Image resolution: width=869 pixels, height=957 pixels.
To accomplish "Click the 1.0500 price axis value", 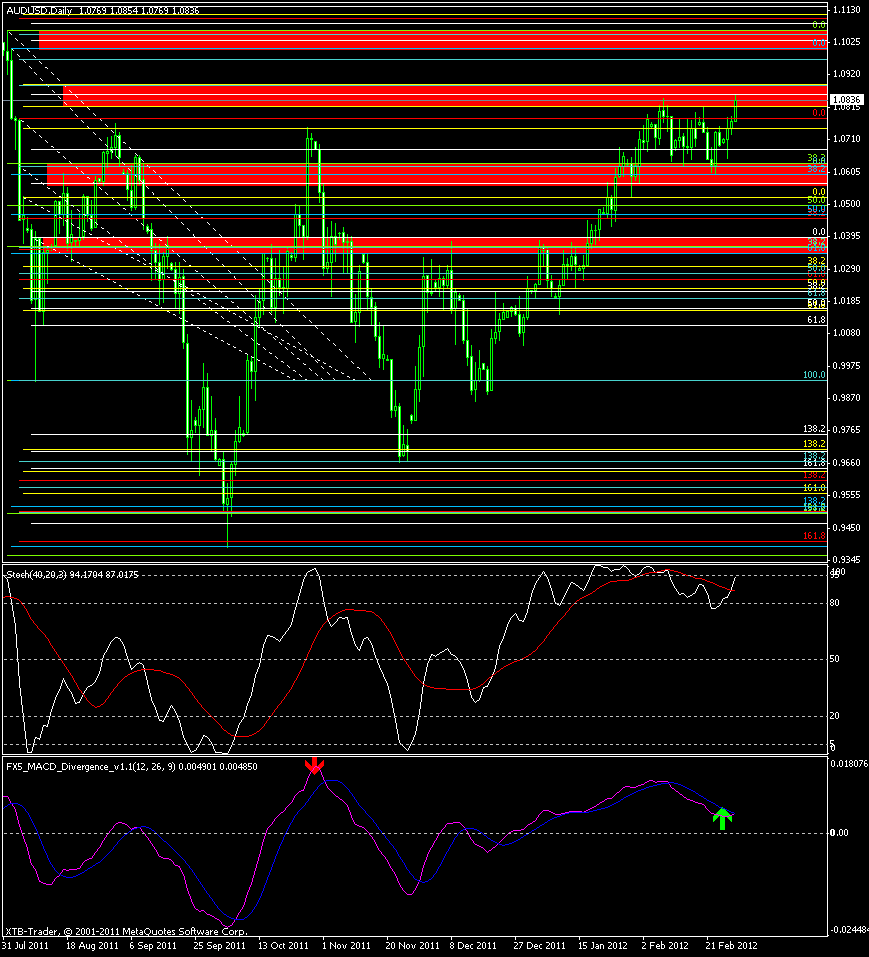I will point(846,204).
